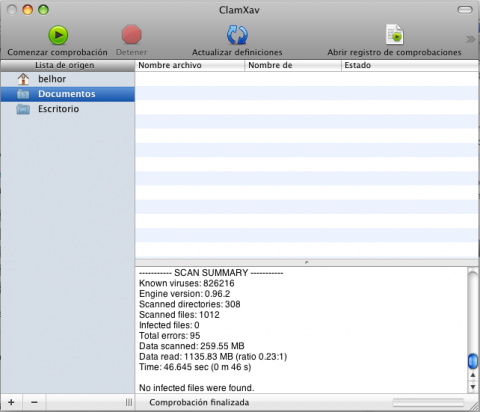The image size is (480, 412).
Task: Click the Actualizar definiciones label
Action: (x=237, y=52)
